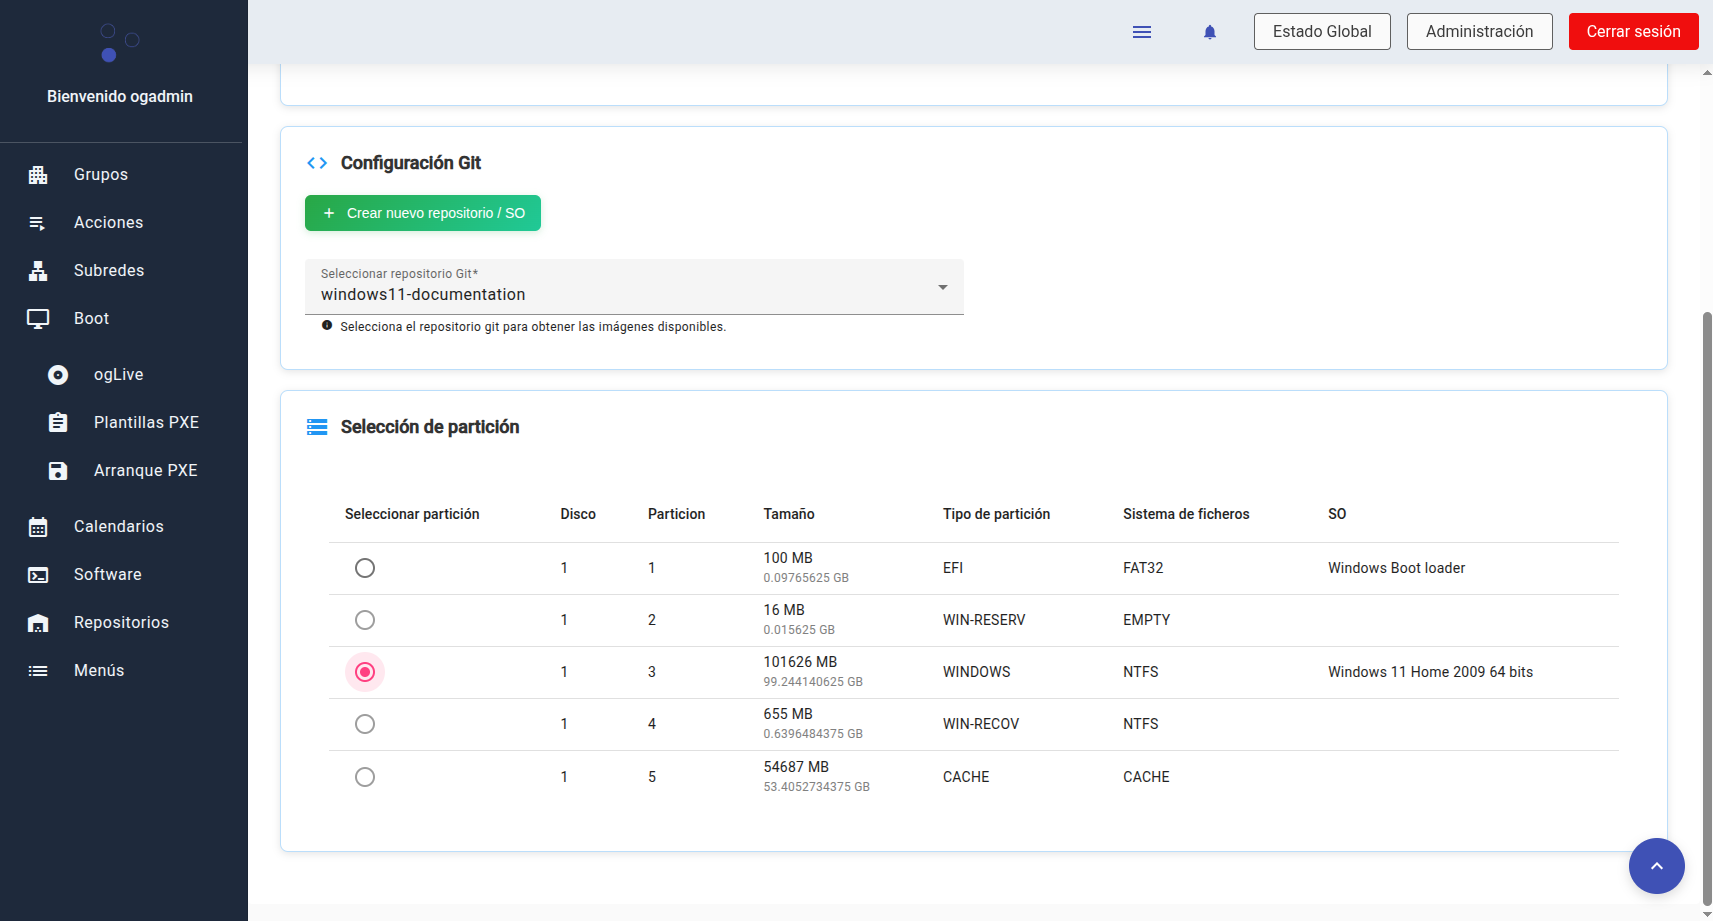Open the hamburger menu icon in header

click(1141, 32)
